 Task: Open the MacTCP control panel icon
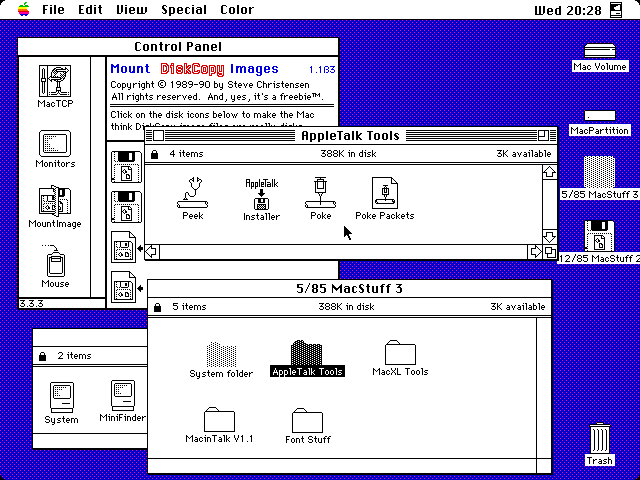(55, 81)
